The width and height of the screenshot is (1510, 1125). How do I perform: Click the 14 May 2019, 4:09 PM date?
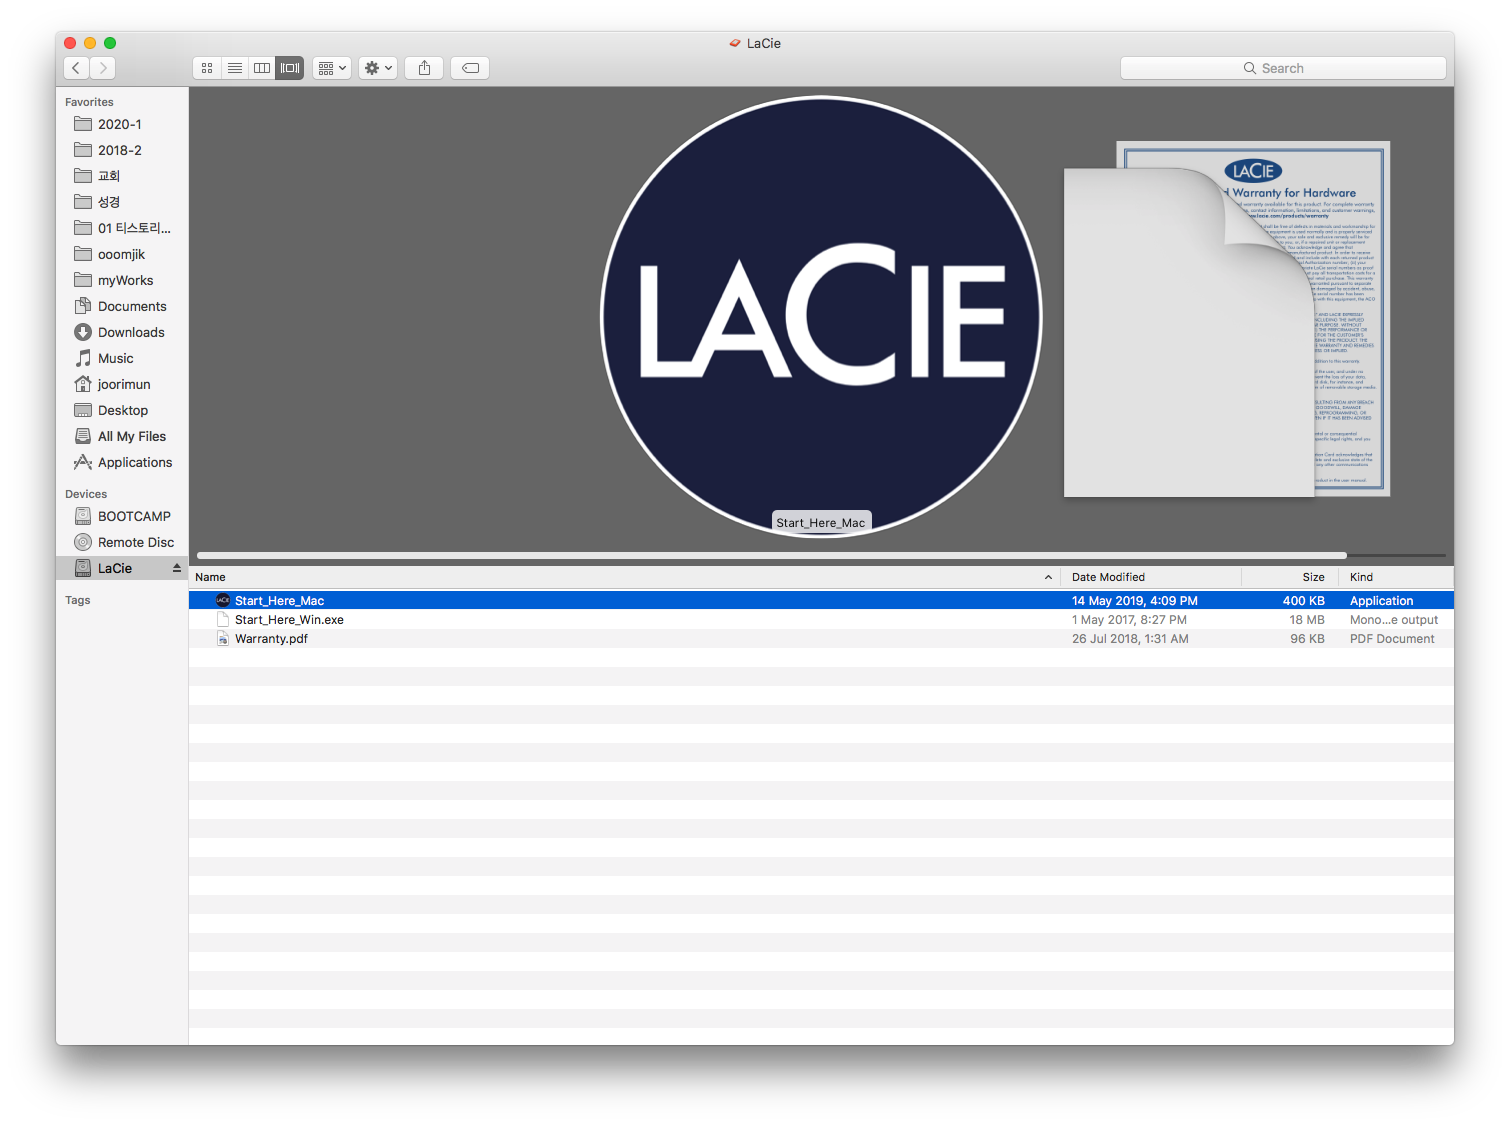[x=1135, y=601]
